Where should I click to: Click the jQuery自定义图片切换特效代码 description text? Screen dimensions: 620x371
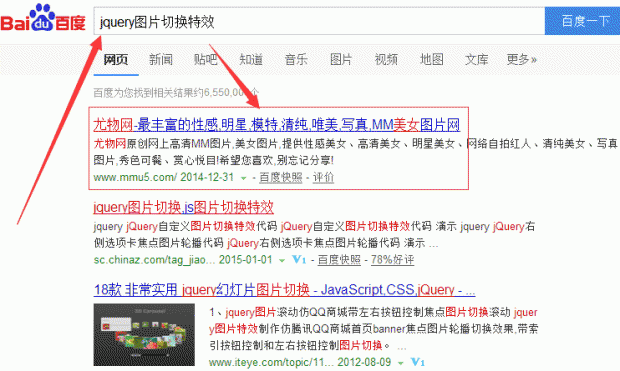point(314,235)
